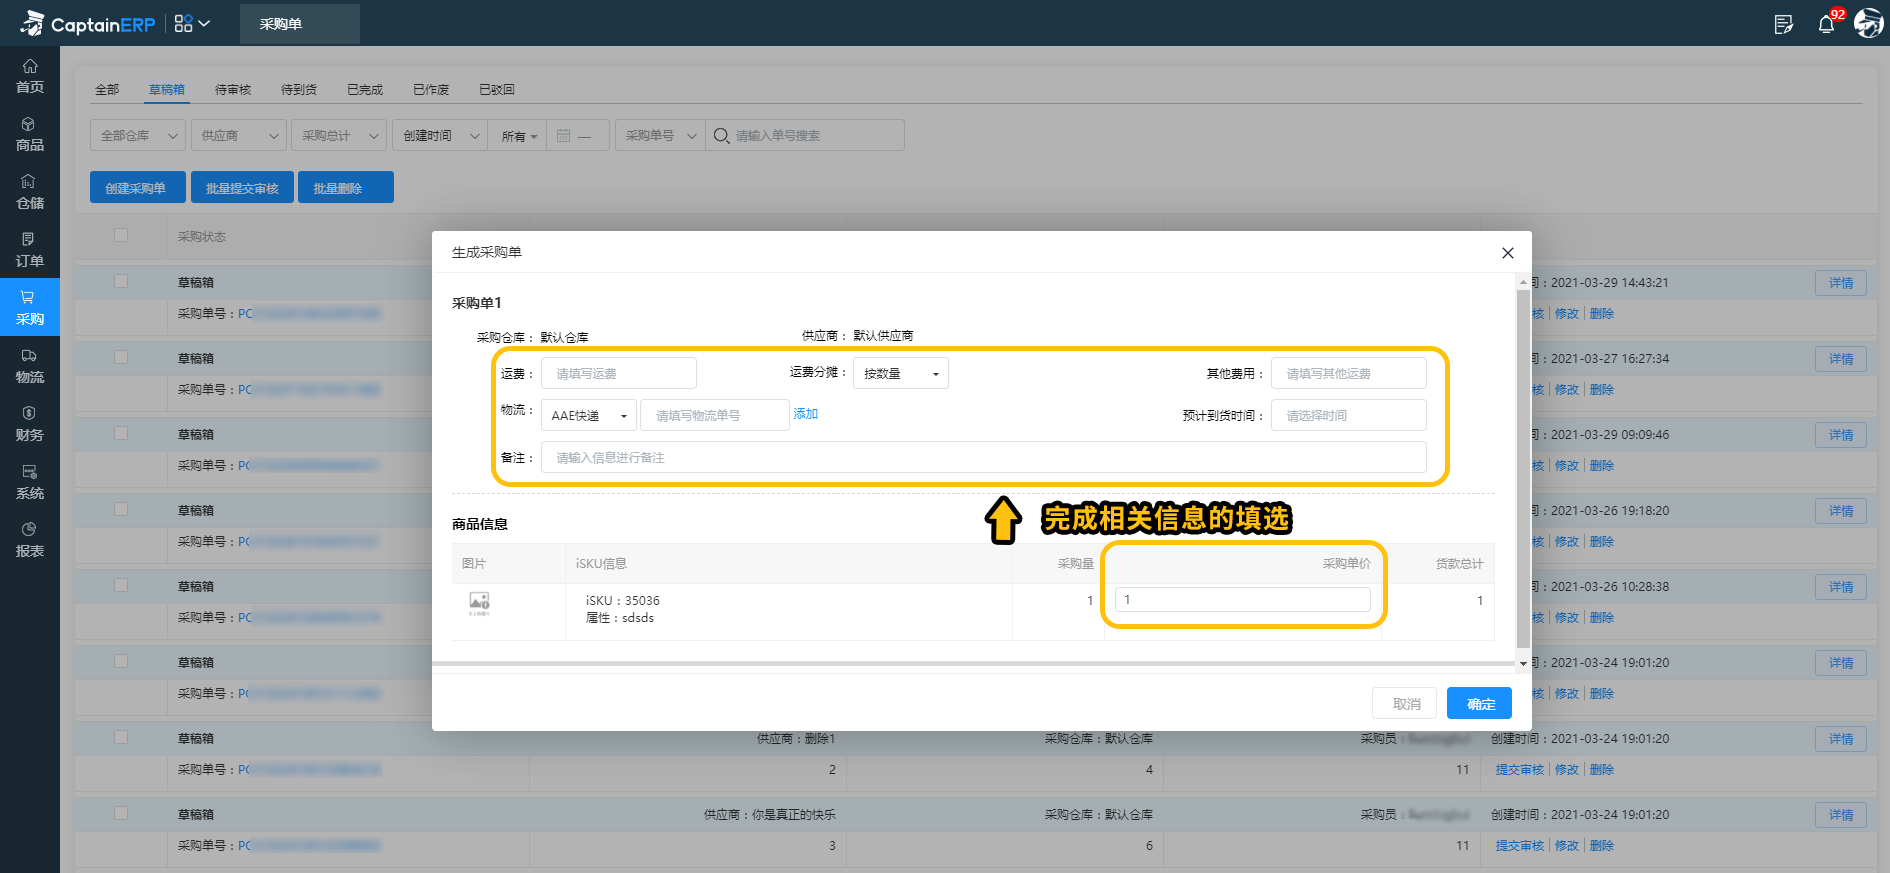Viewport: 1890px width, 873px height.
Task: Click the 确定 confirm button
Action: point(1479,704)
